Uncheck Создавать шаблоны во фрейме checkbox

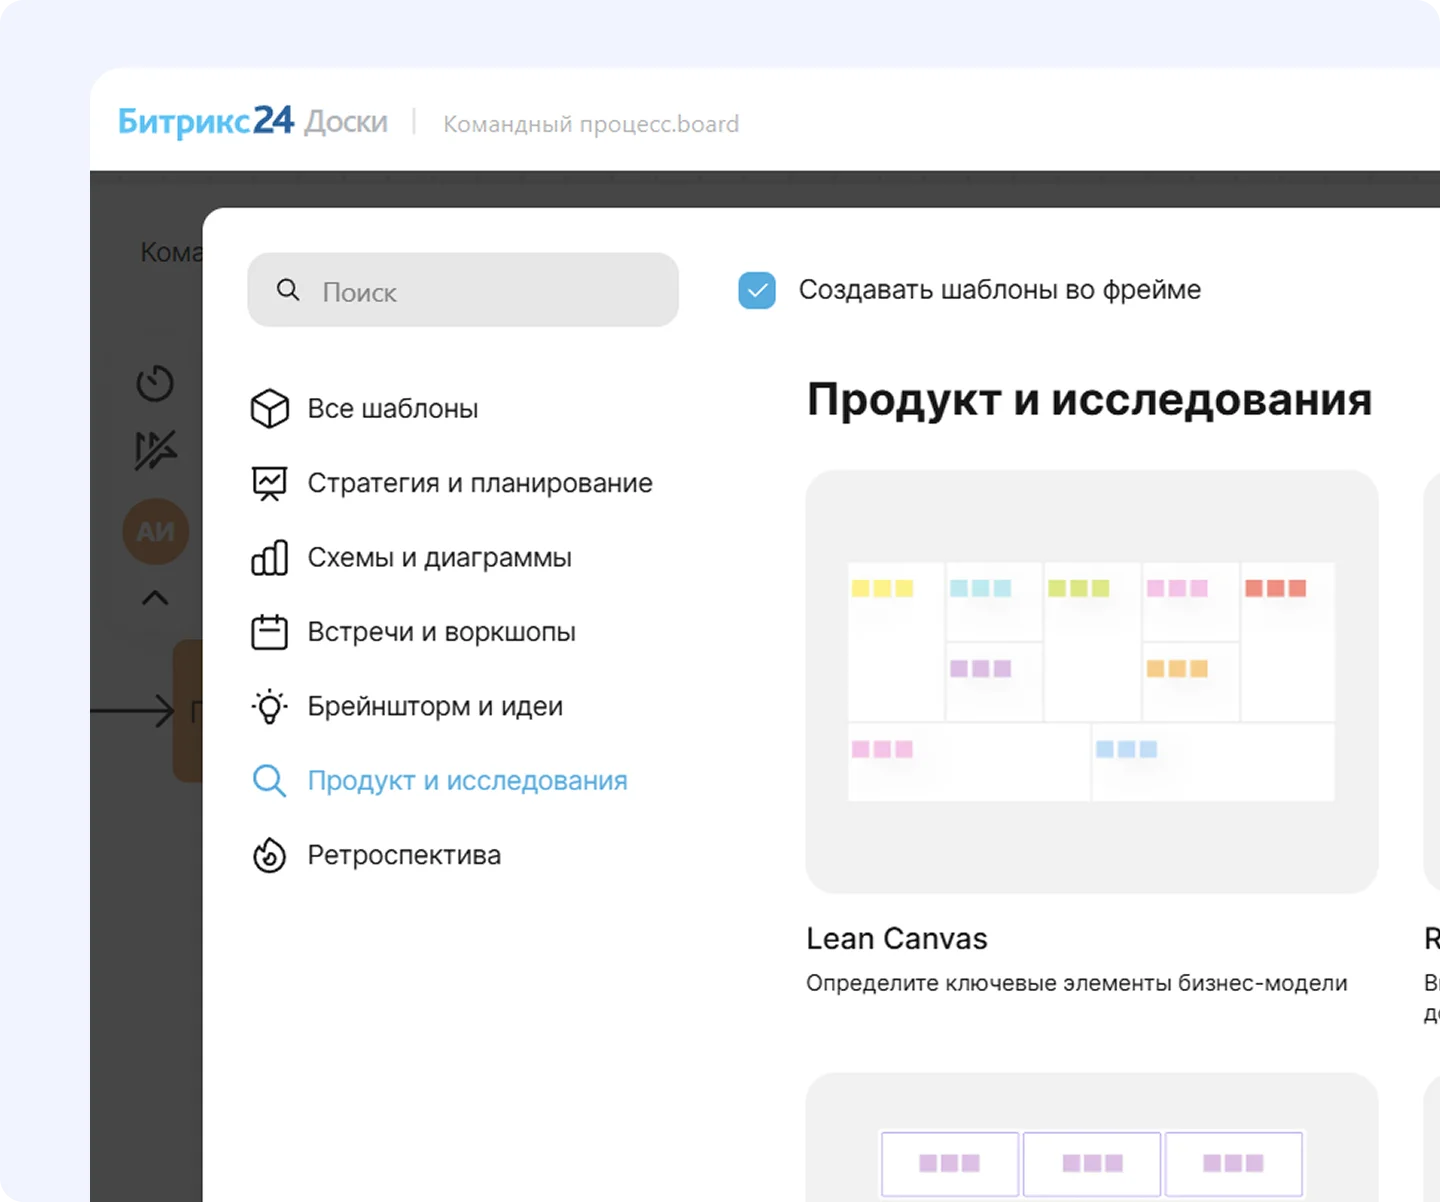tap(757, 291)
